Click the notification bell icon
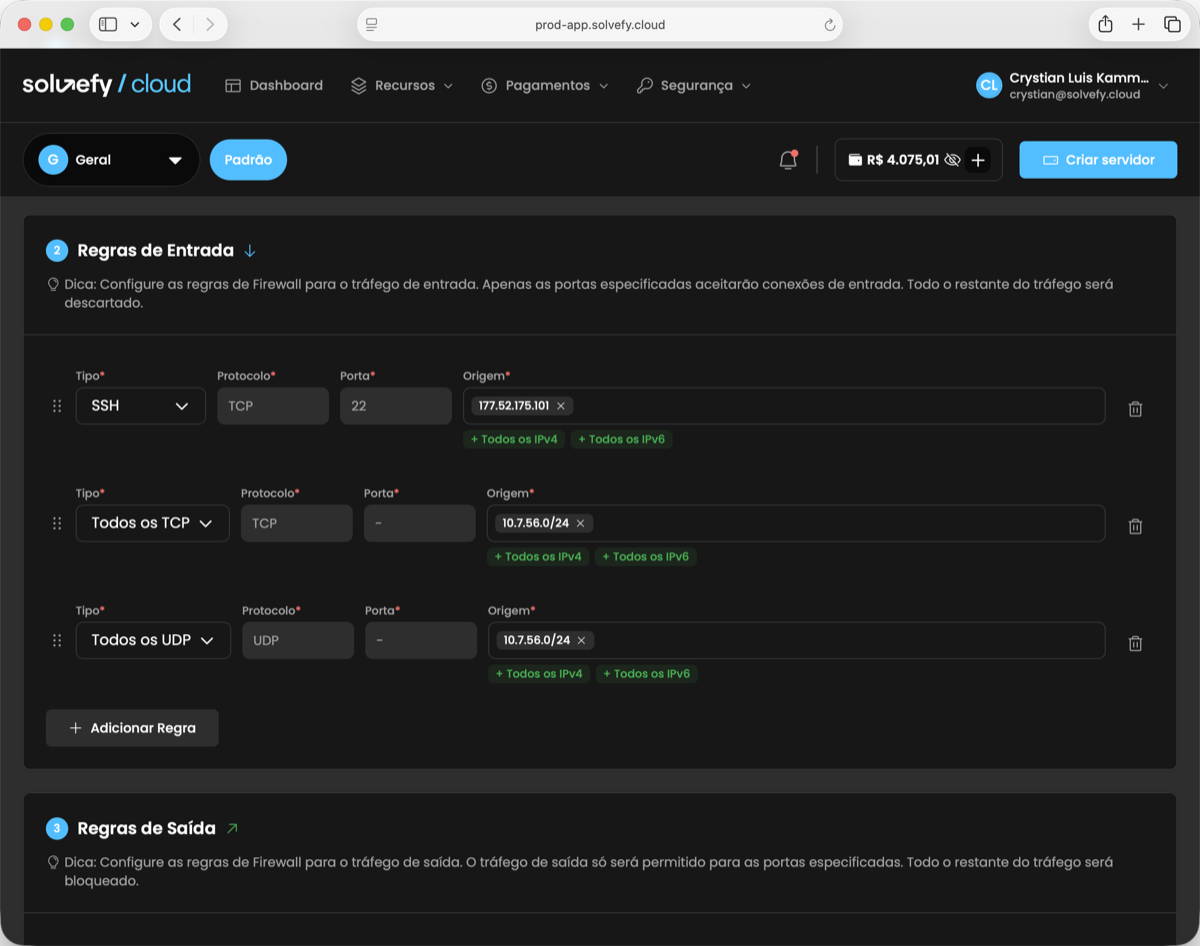The image size is (1200, 946). (x=788, y=160)
